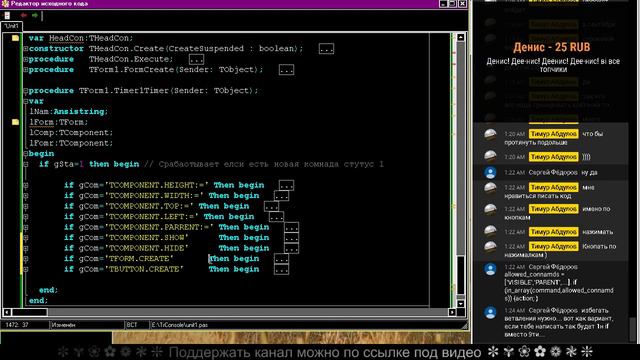Collapse the TForm1.Timer1Timer procedure fold marker

point(26,91)
